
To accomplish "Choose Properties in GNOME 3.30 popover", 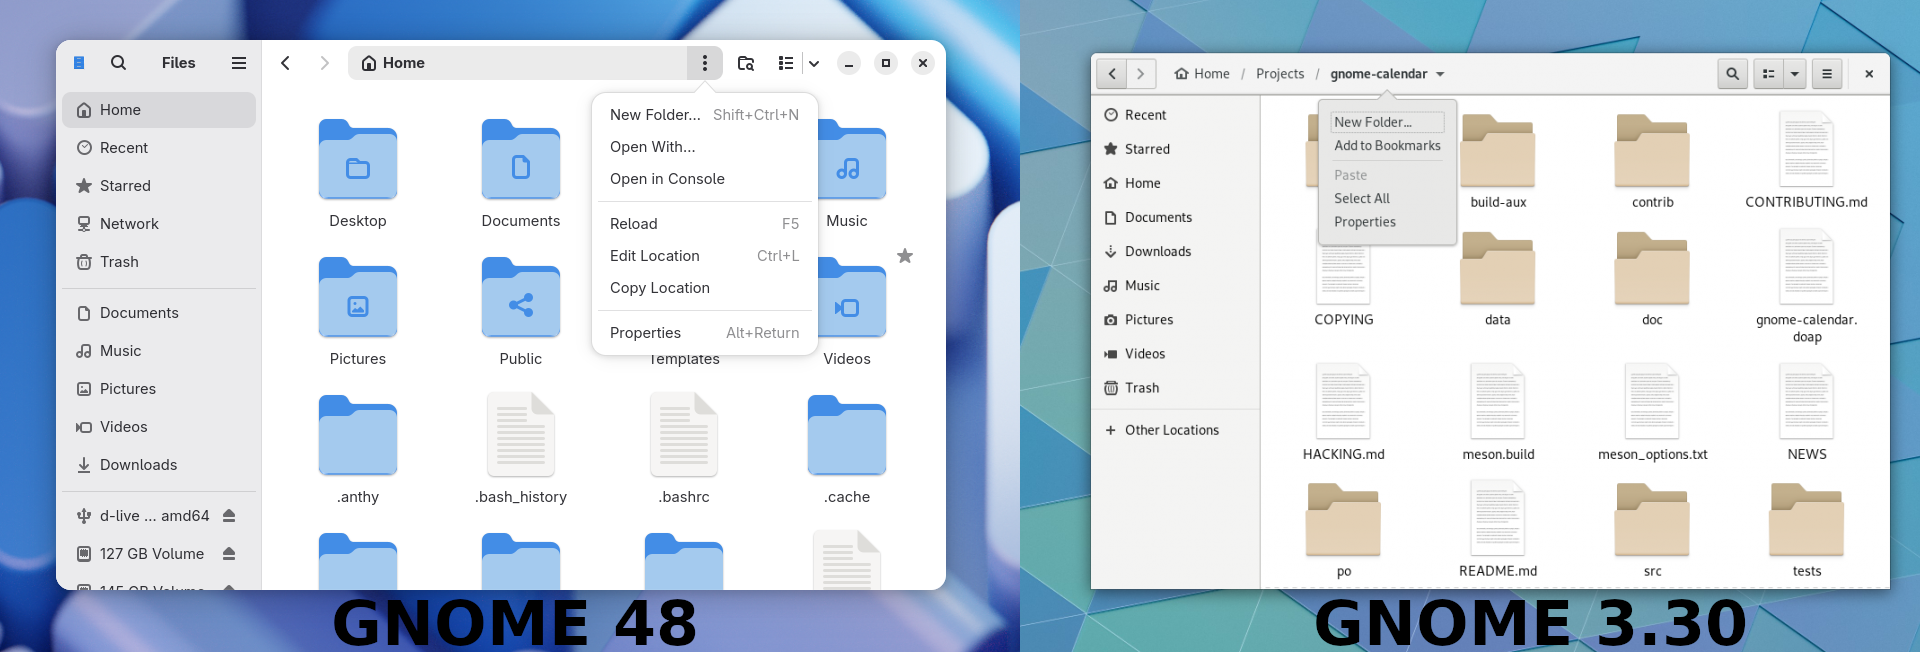I will (x=1387, y=222).
